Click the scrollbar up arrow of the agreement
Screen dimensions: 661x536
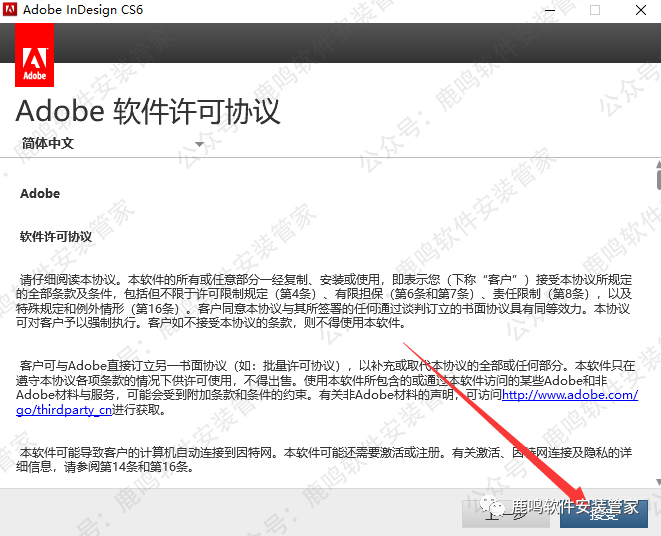pos(657,162)
